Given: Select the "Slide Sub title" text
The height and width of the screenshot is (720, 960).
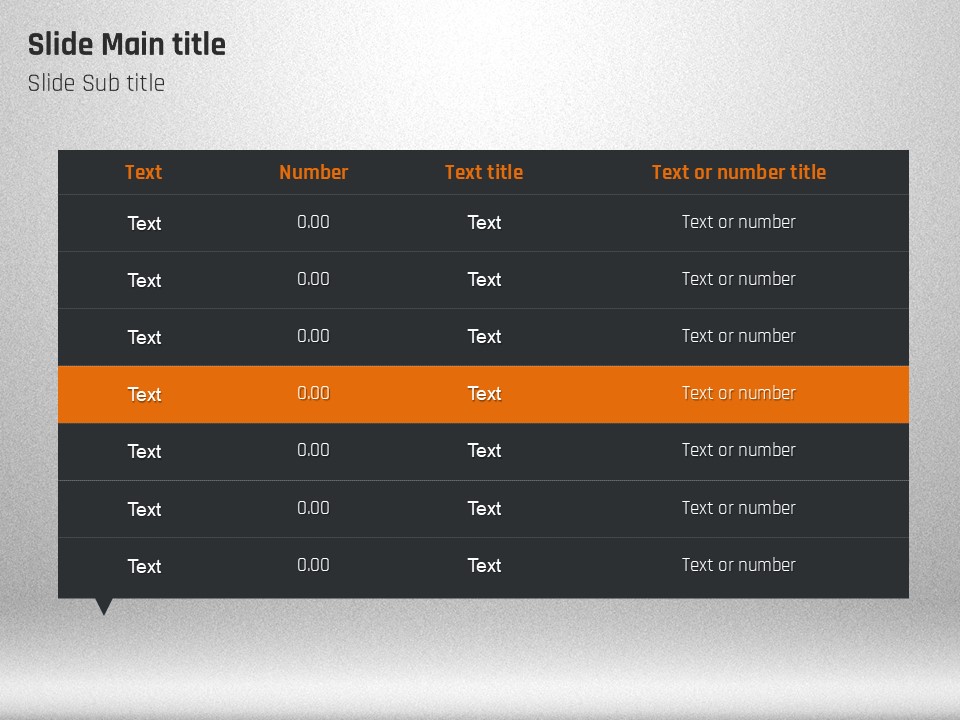Looking at the screenshot, I should [96, 83].
